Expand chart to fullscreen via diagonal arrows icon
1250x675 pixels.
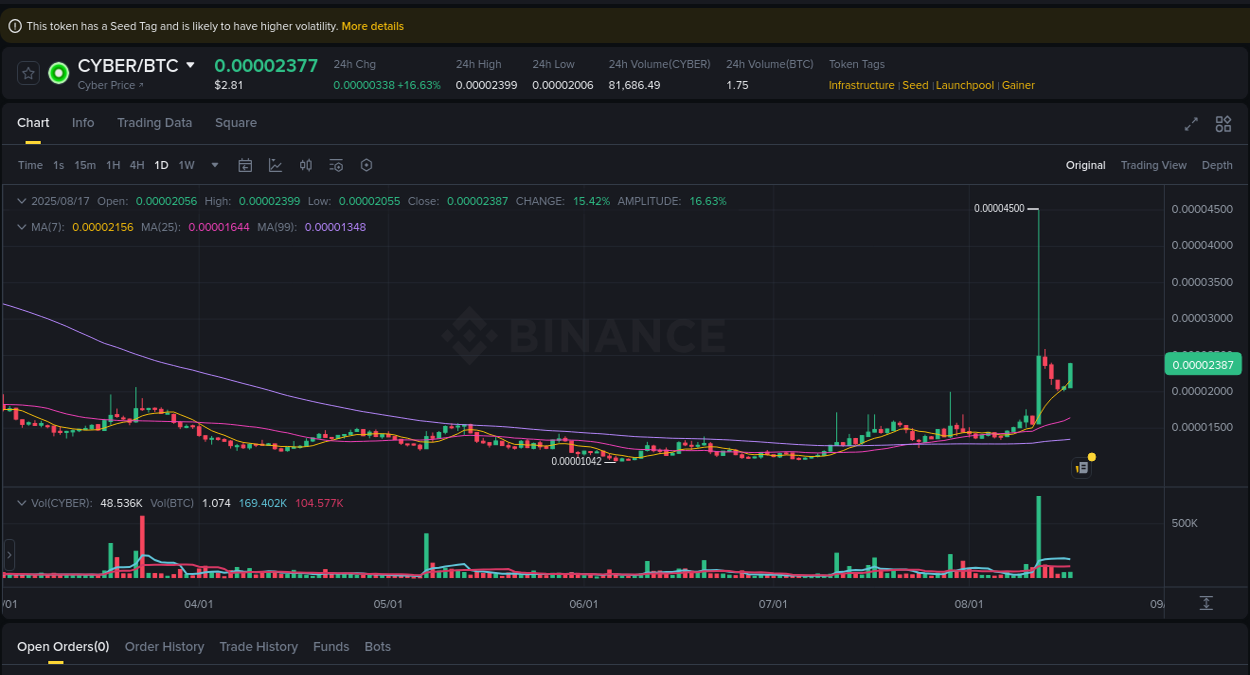(x=1190, y=124)
